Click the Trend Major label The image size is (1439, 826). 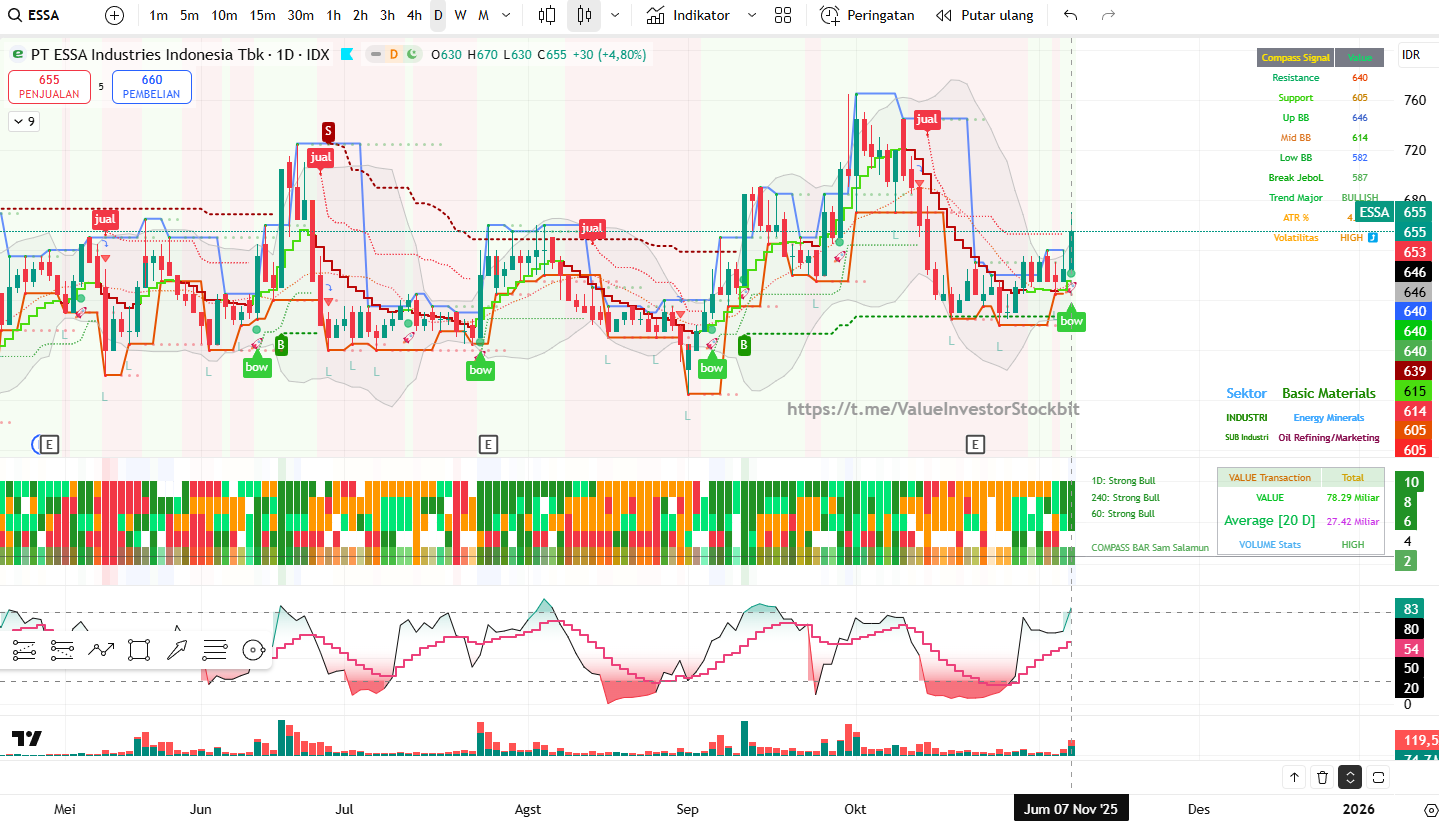click(1296, 198)
